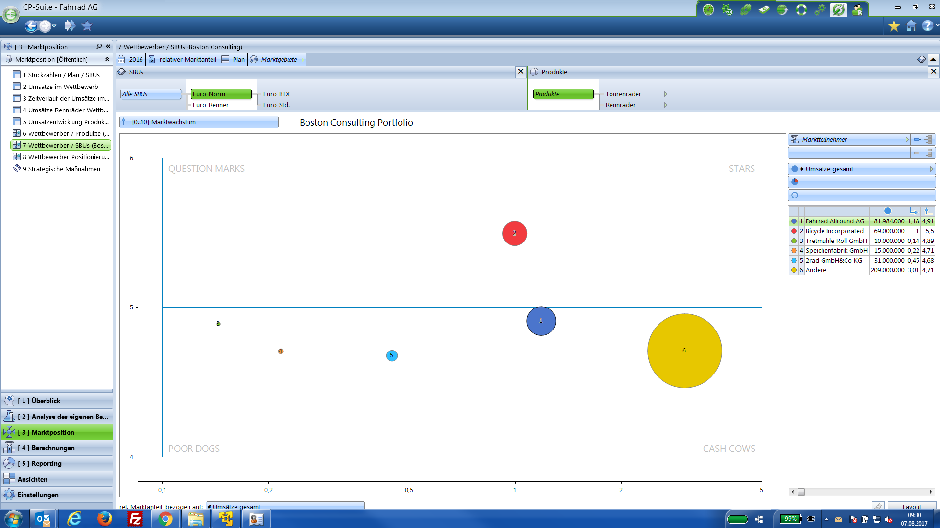The height and width of the screenshot is (528, 940).
Task: Close the SBUs filter panel
Action: point(520,72)
